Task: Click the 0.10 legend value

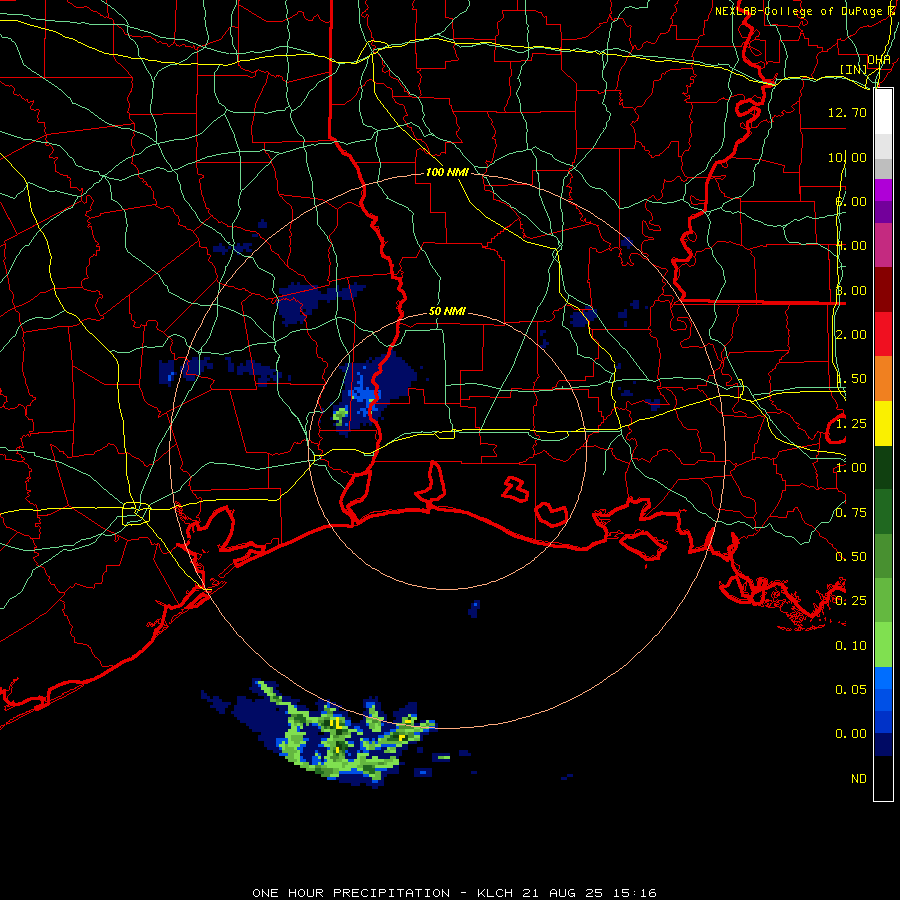Action: [x=851, y=646]
